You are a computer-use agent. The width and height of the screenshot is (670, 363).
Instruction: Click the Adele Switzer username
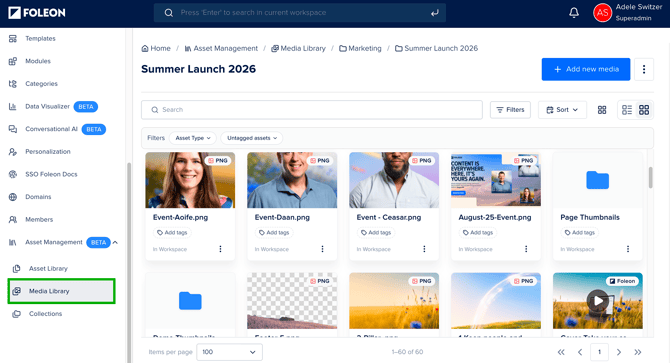click(639, 7)
